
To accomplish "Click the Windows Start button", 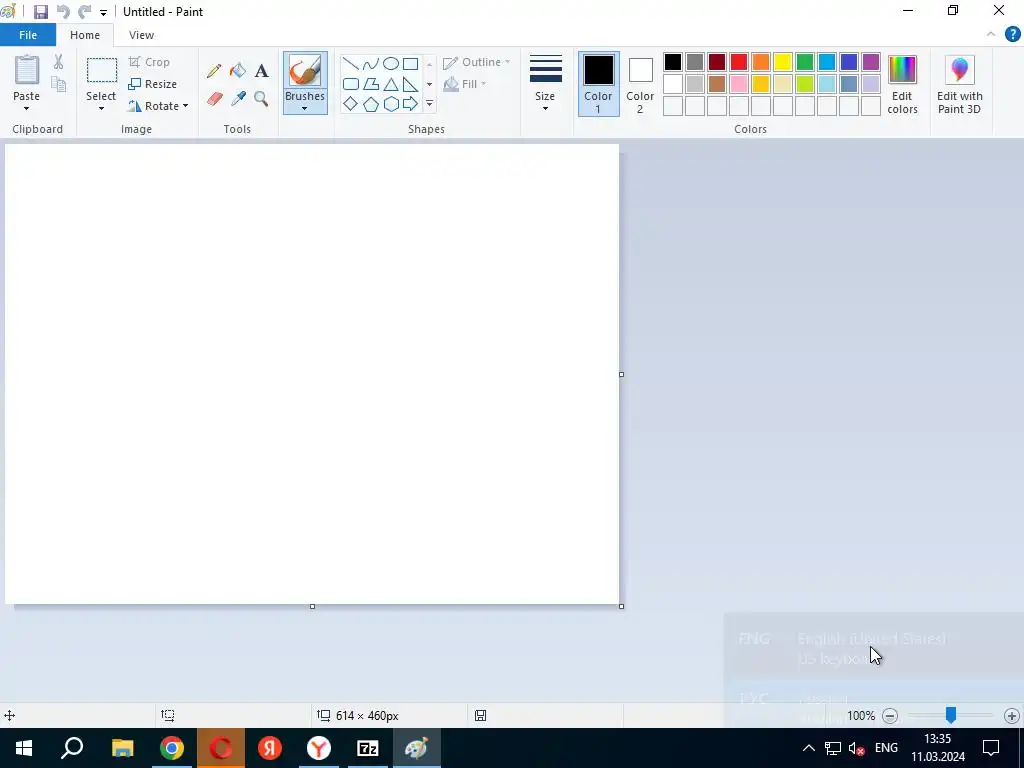I will coord(24,748).
